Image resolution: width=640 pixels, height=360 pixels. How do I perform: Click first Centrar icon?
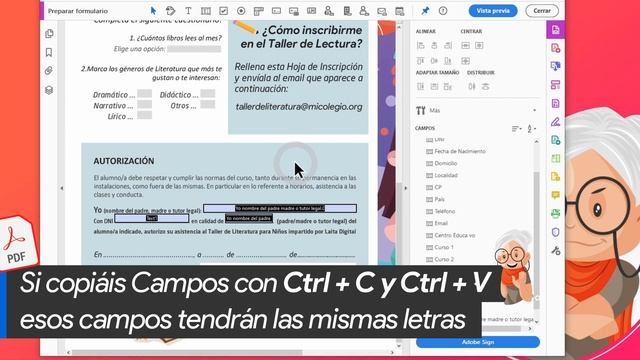pyautogui.click(x=465, y=45)
